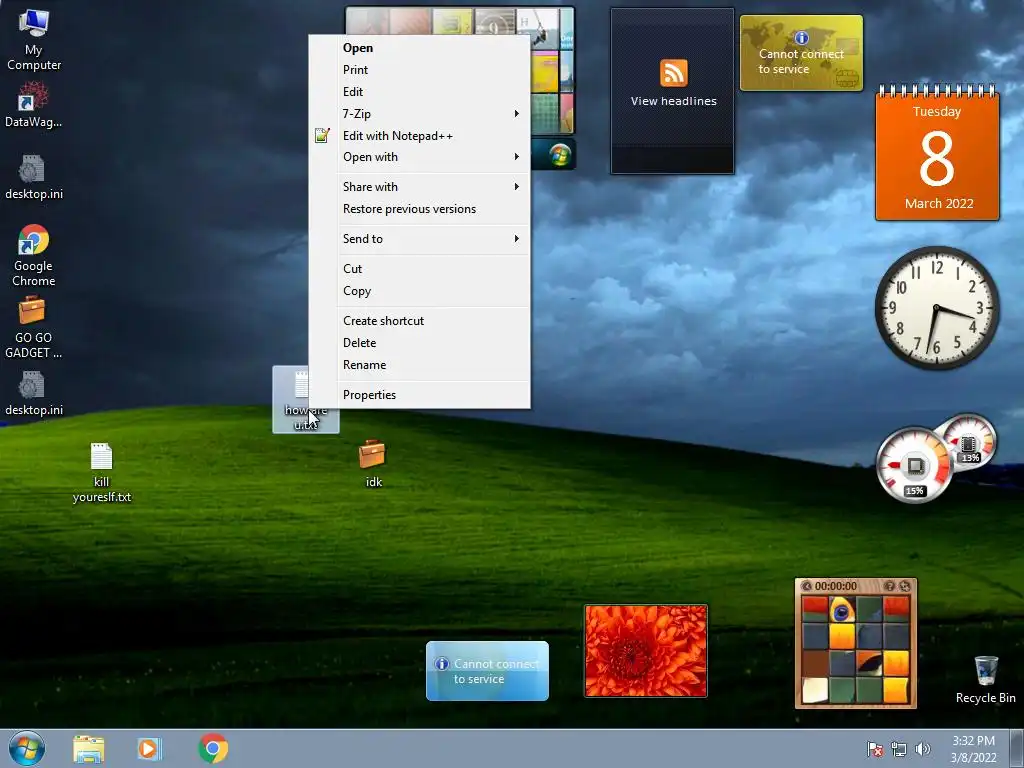Click the Show desktop button at taskbar end
1024x768 pixels.
1017,749
